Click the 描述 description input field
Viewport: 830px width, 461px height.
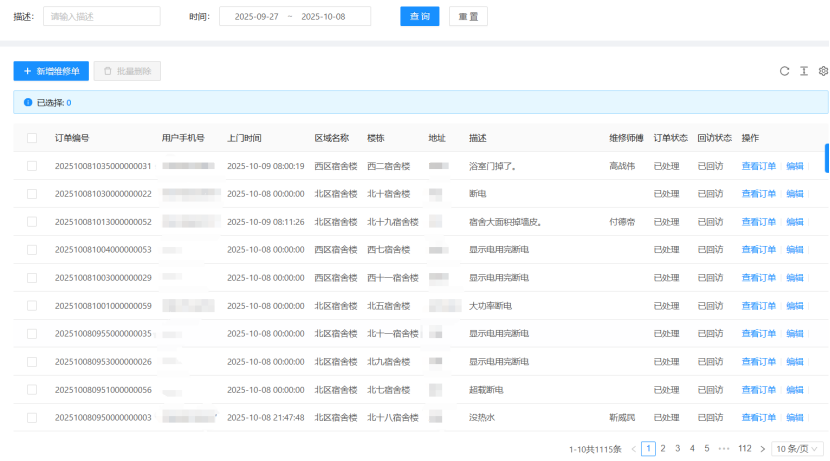[x=101, y=16]
